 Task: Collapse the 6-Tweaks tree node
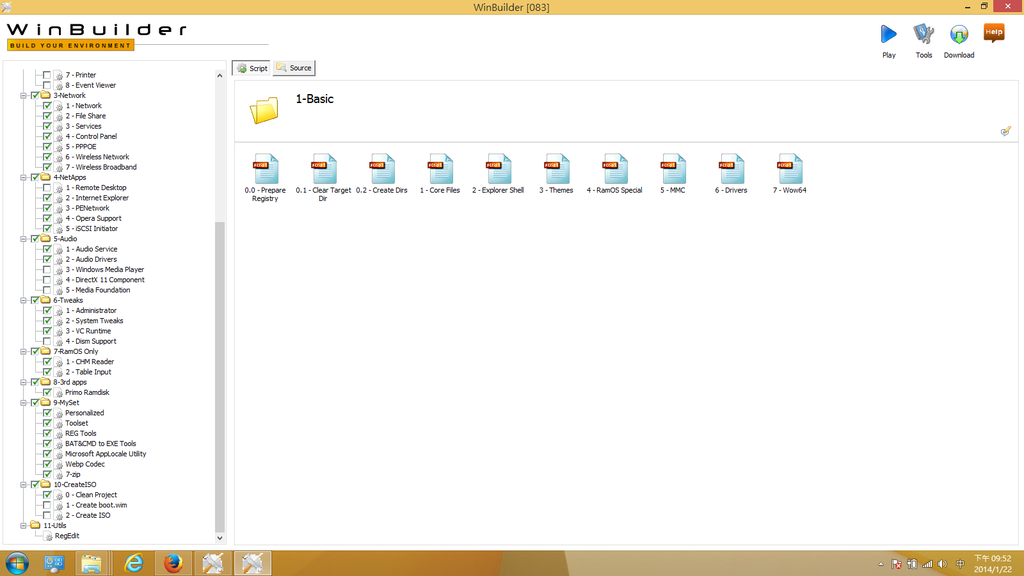pos(24,300)
